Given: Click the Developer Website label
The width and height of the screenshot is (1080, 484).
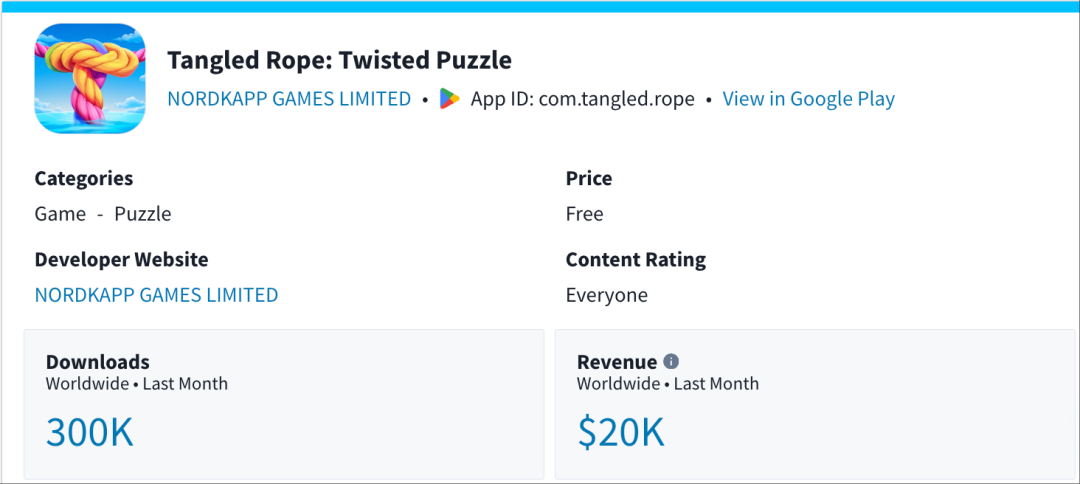Looking at the screenshot, I should pos(122,260).
